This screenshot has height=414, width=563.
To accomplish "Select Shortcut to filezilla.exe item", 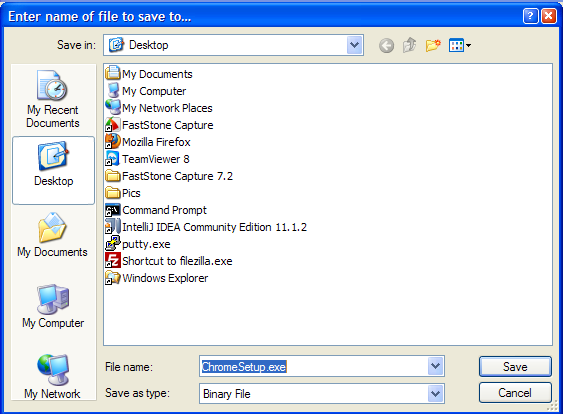I will (169, 261).
